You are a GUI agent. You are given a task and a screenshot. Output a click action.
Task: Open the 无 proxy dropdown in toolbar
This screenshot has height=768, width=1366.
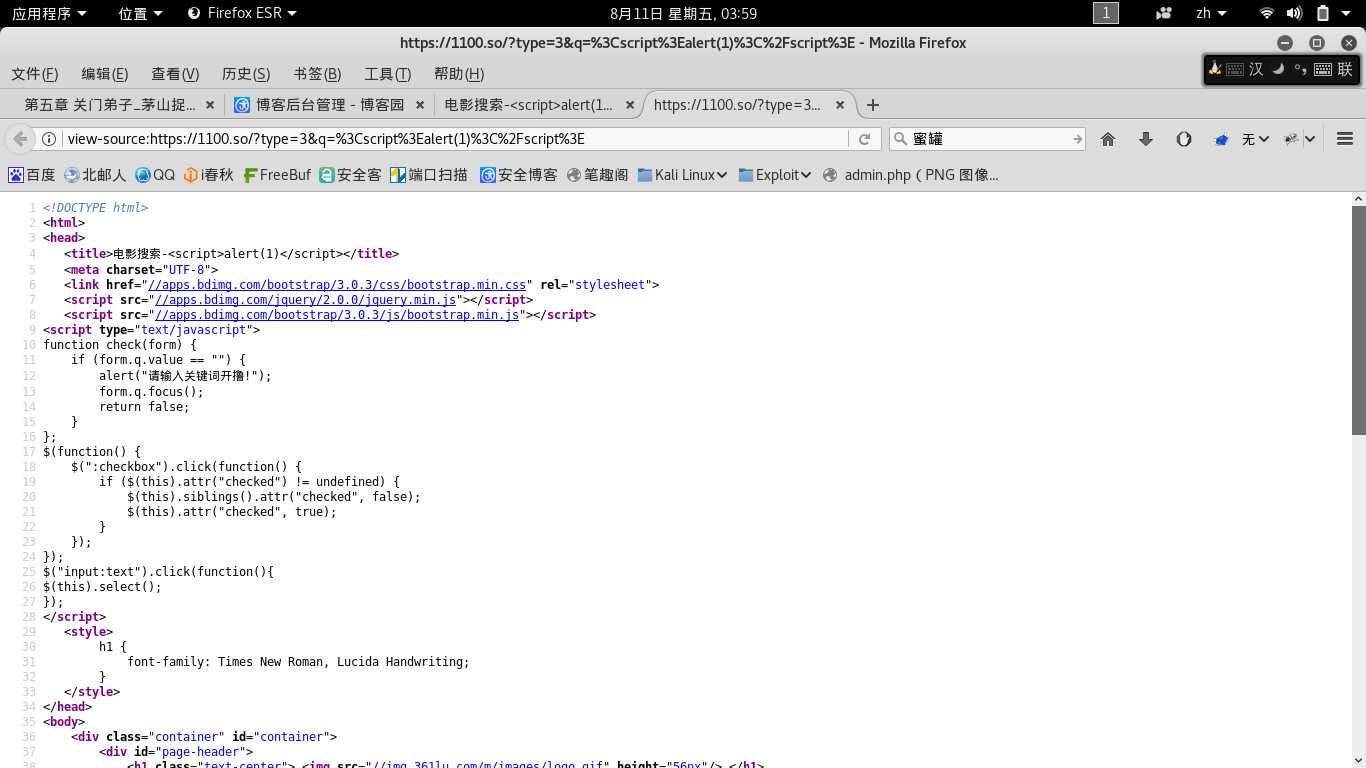click(1255, 139)
